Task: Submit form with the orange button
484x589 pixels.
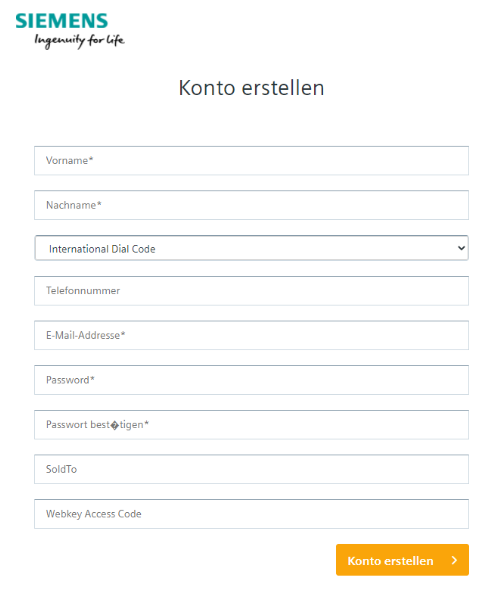Action: (402, 560)
